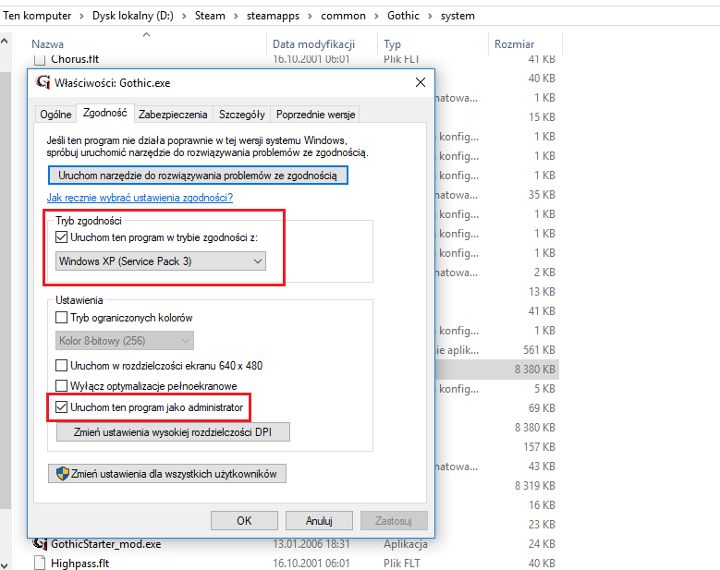Screen dimensions: 720x570
Task: Click the shield icon on all-users settings button
Action: (62, 474)
